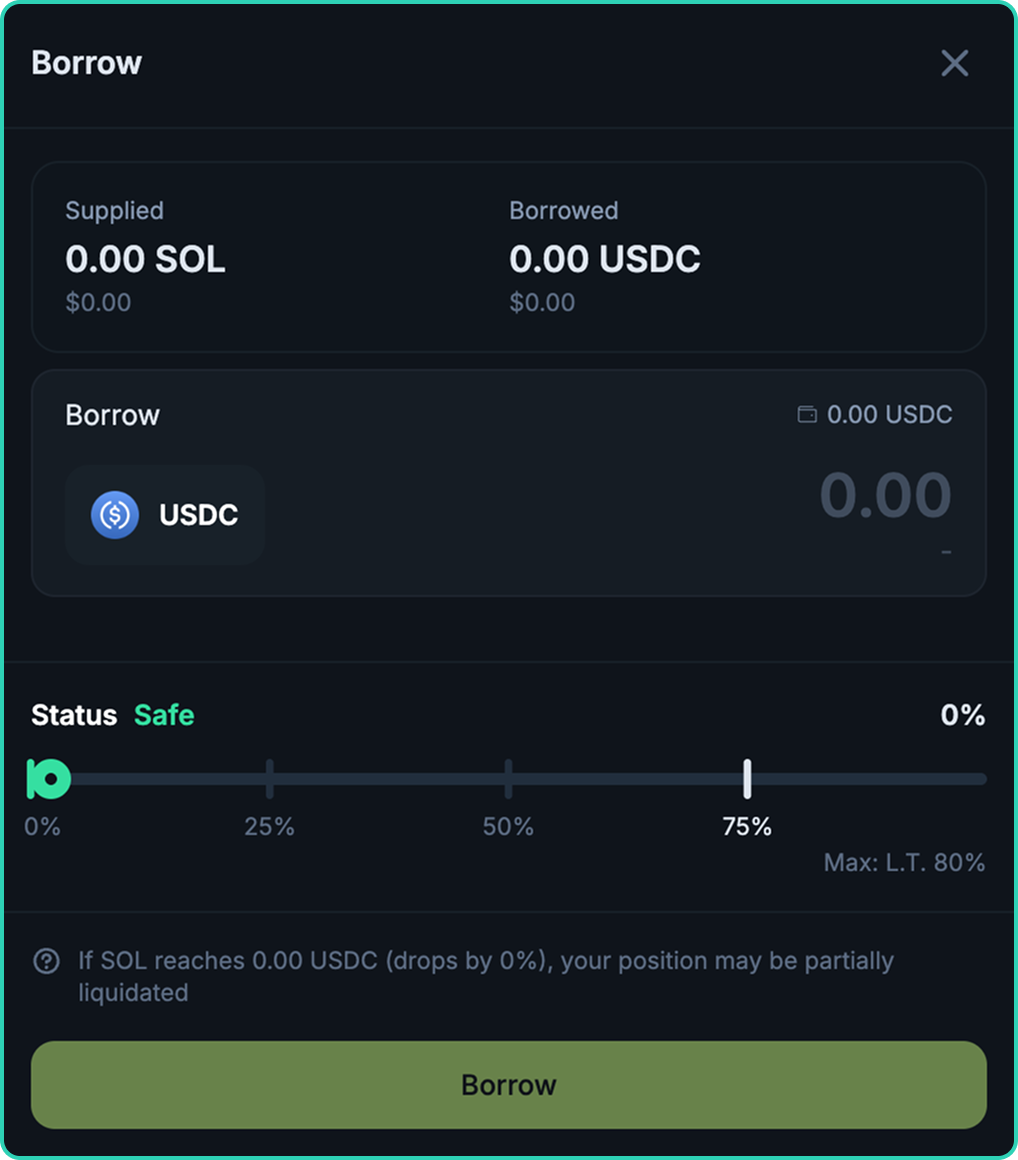Click the Borrowed 0.00 USDC amount
The image size is (1018, 1160).
(x=604, y=259)
